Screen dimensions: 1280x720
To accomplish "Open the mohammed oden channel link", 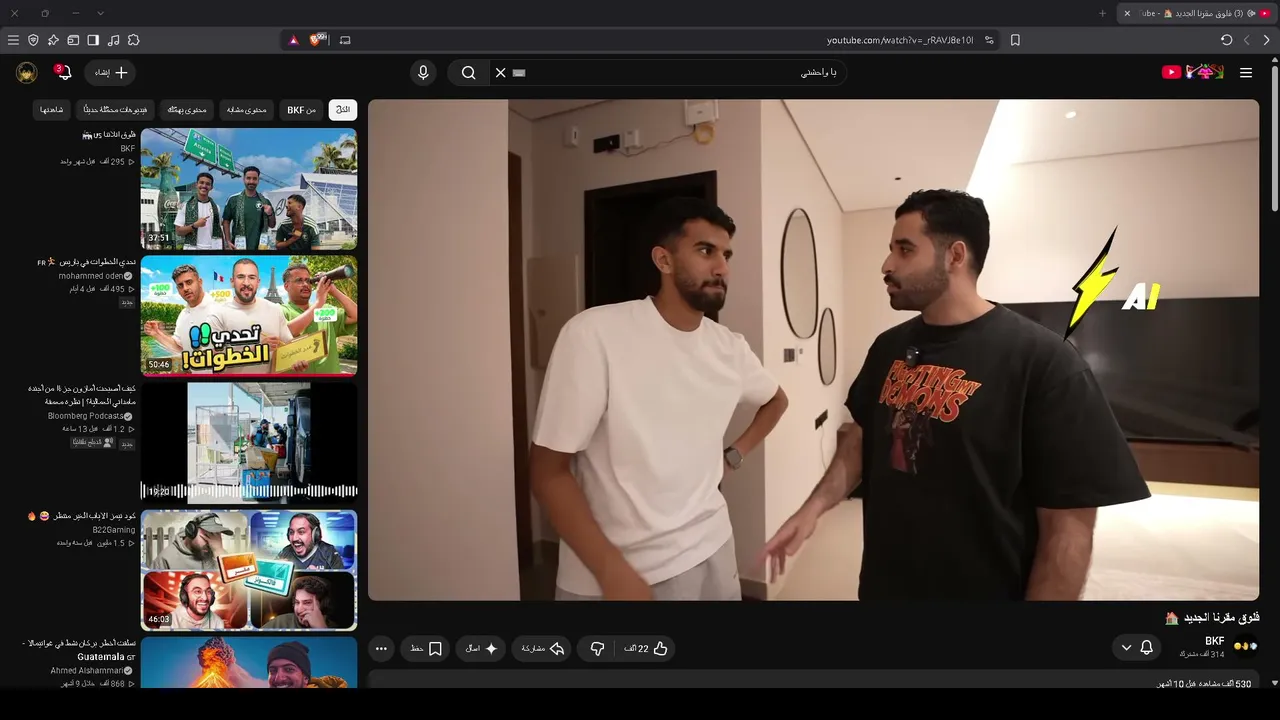I will (x=90, y=276).
